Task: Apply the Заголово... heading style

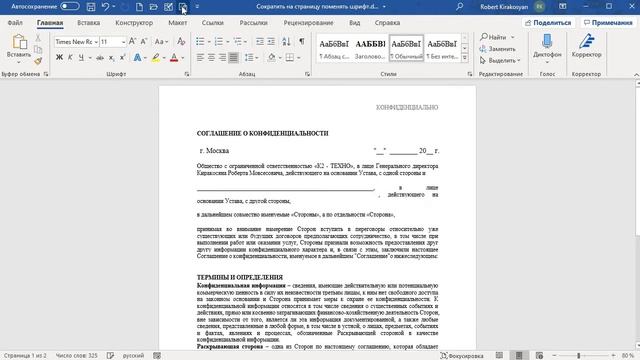Action: (370, 48)
